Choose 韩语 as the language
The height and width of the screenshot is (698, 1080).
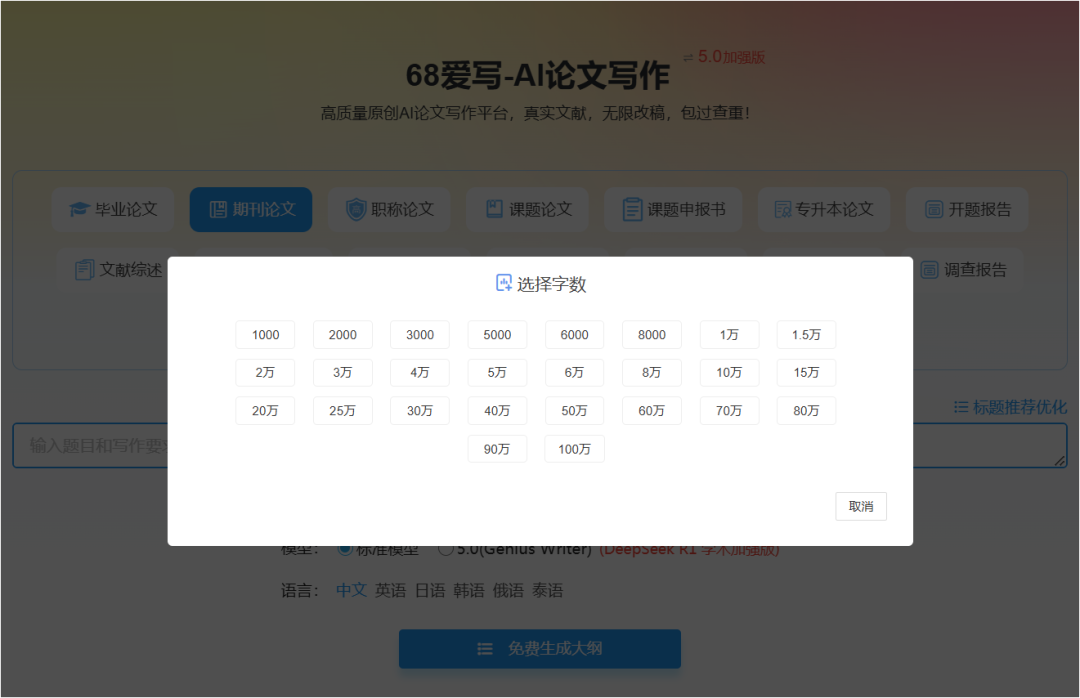click(x=469, y=591)
